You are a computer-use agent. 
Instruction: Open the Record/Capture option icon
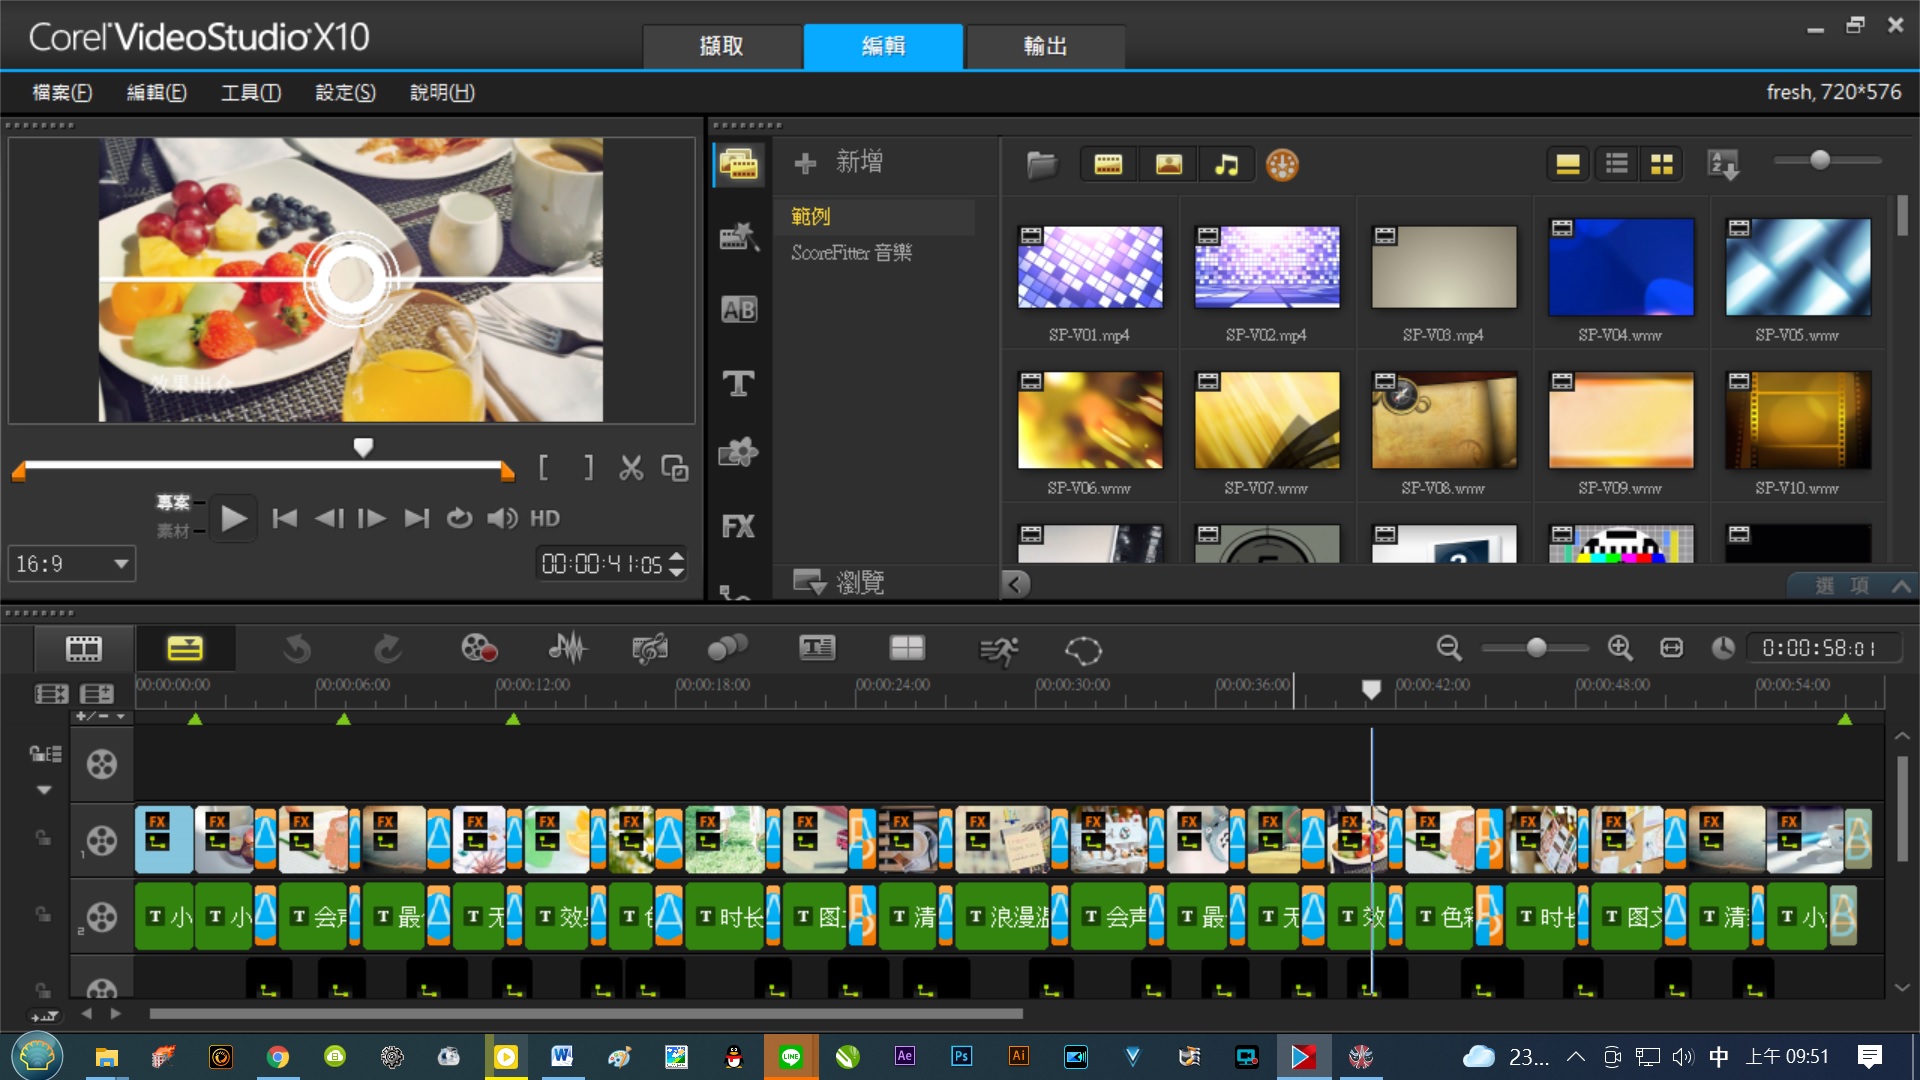coord(479,649)
